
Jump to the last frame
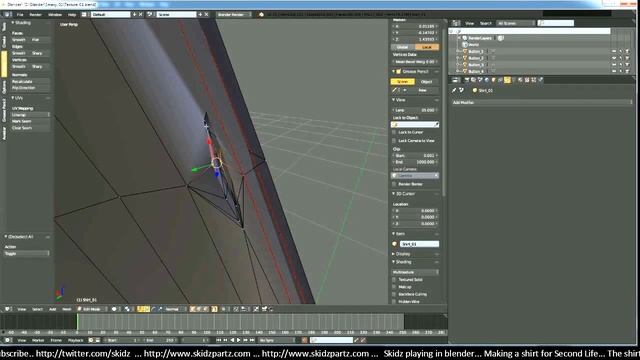pos(252,340)
